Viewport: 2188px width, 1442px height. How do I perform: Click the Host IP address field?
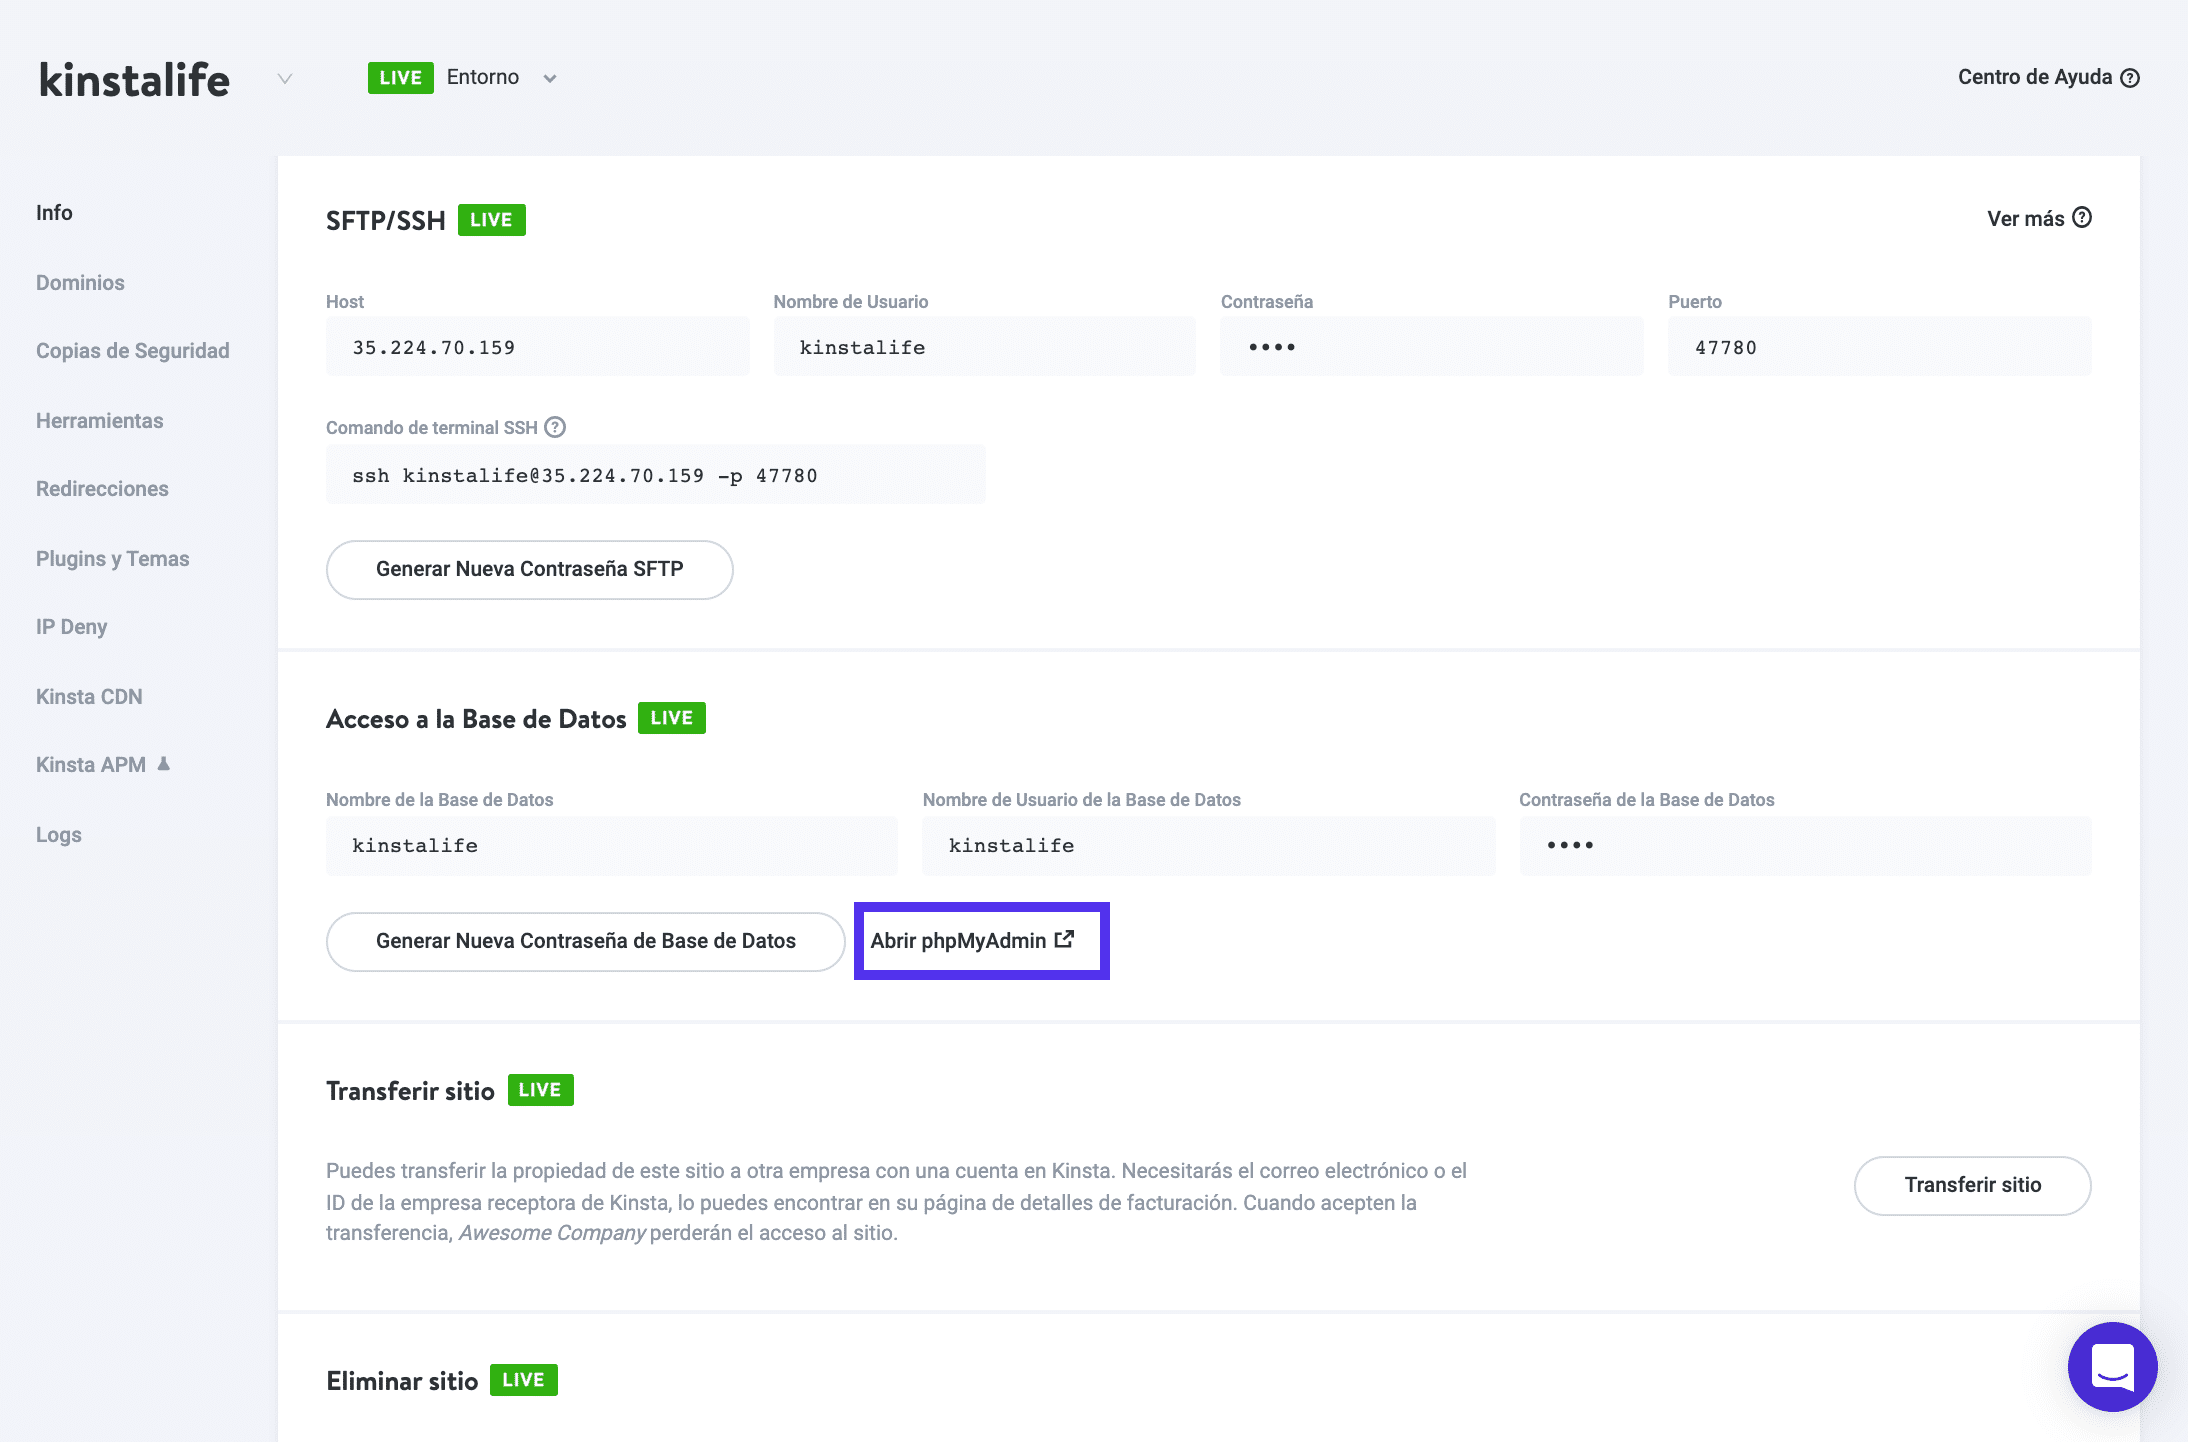(x=537, y=346)
